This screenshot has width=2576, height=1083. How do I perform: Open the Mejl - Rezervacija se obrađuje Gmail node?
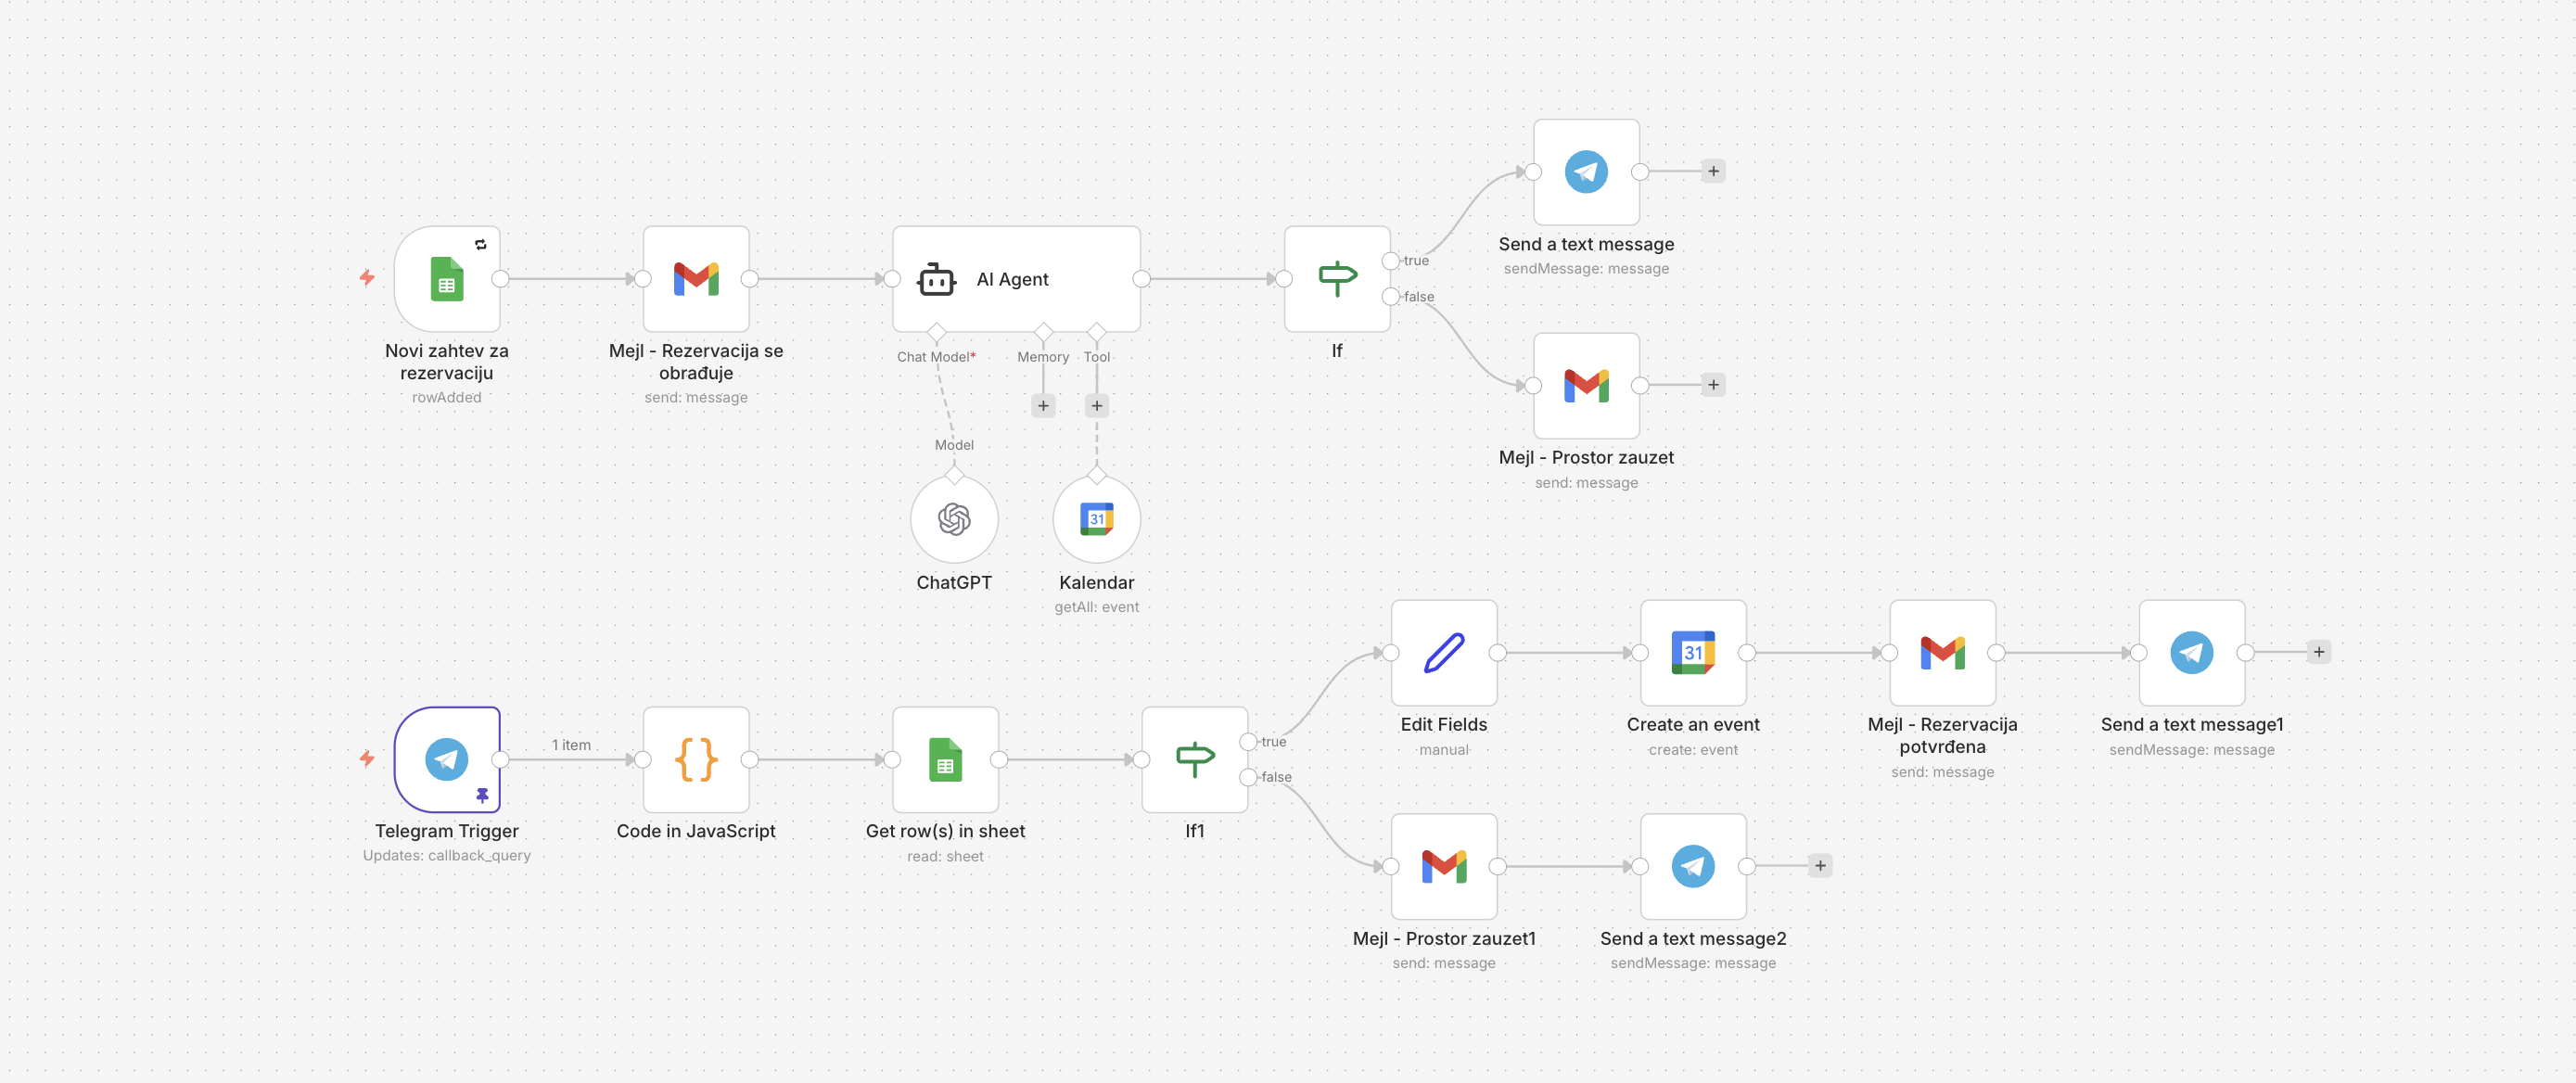(x=696, y=279)
